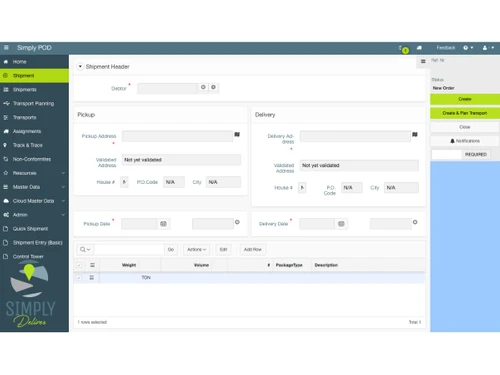Viewport: 500px width, 375px height.
Task: Click the Pickup Address input field
Action: 177,136
